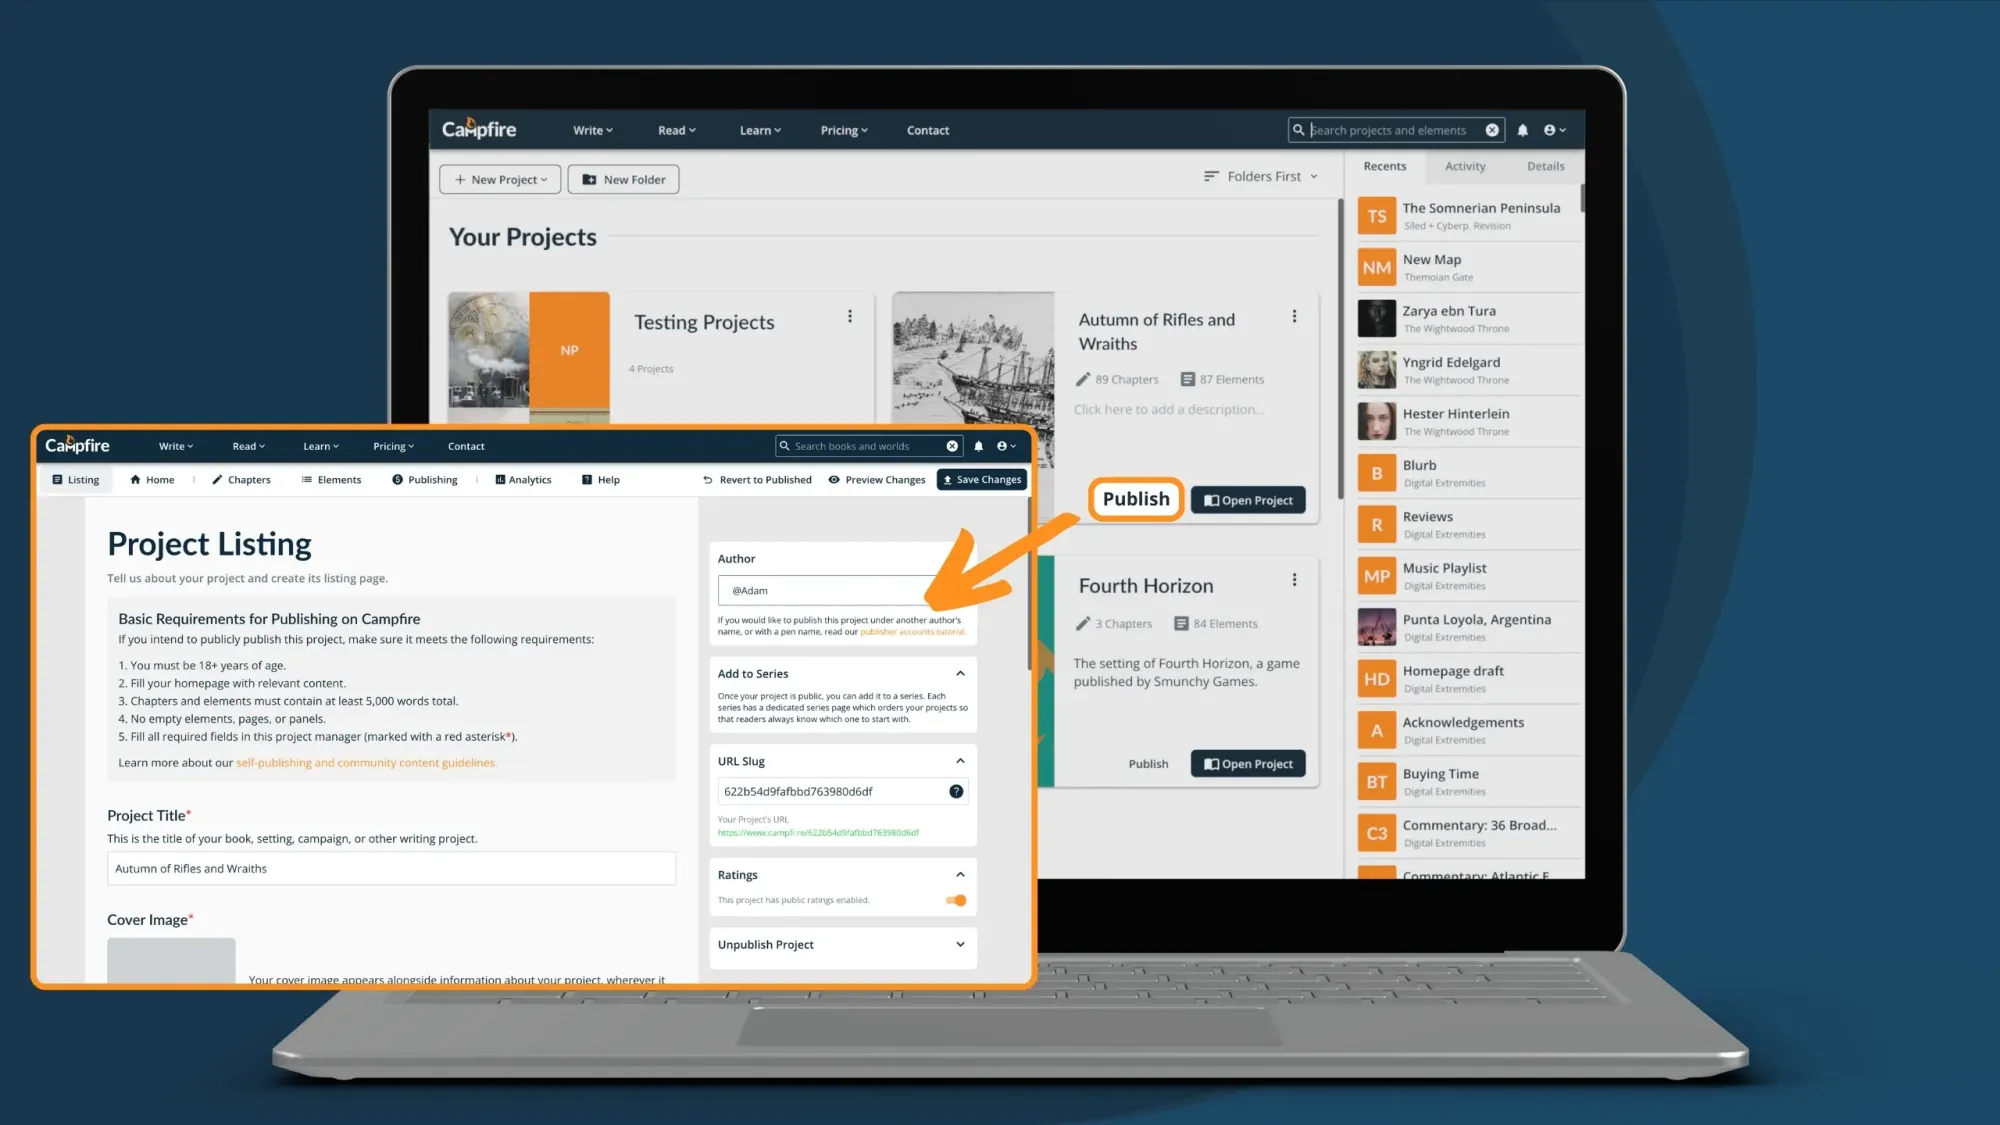2000x1125 pixels.
Task: Open the Folders First sort dropdown
Action: pos(1261,176)
